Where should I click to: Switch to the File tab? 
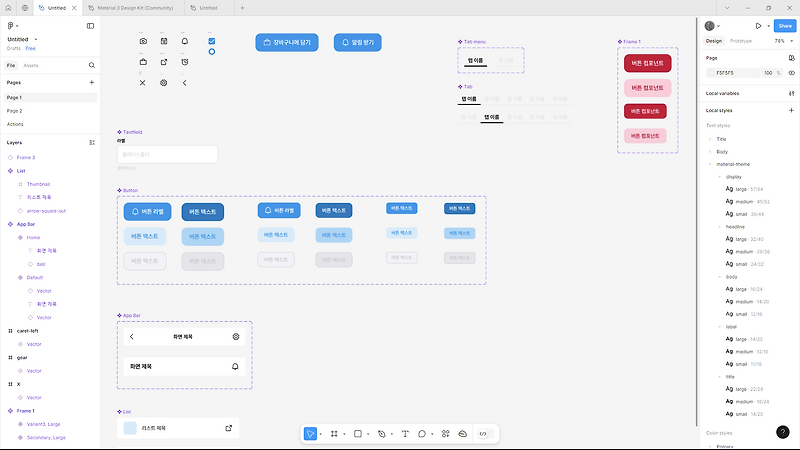pos(11,65)
